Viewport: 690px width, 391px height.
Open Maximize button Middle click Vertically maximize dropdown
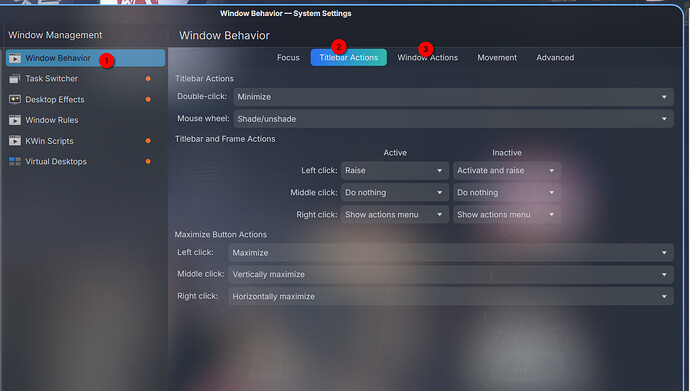click(x=451, y=274)
